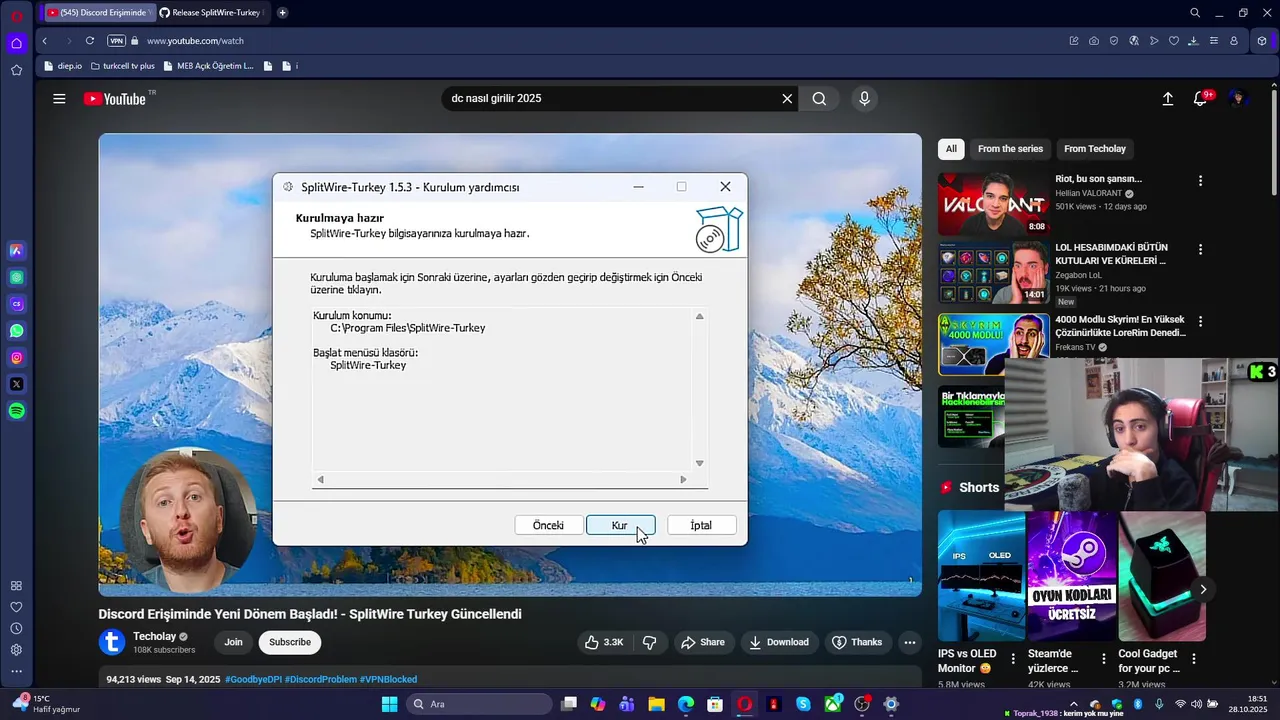
Task: Open translate icon in address bar
Action: (1134, 41)
